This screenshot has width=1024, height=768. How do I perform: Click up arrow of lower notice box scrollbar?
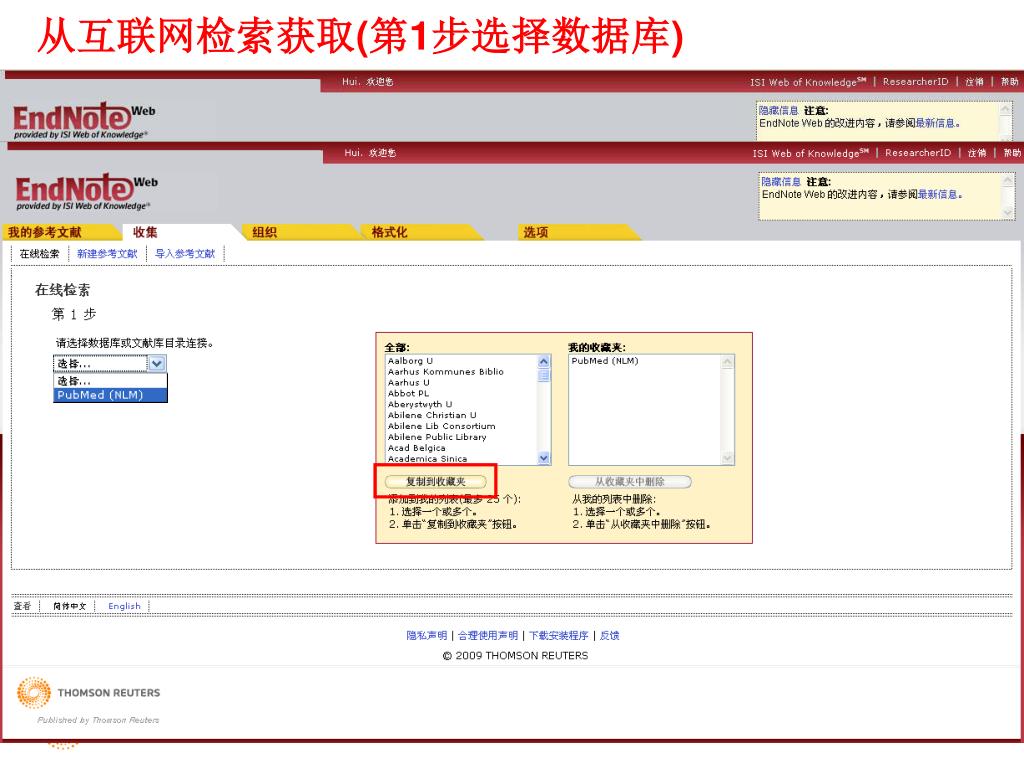pyautogui.click(x=1008, y=180)
